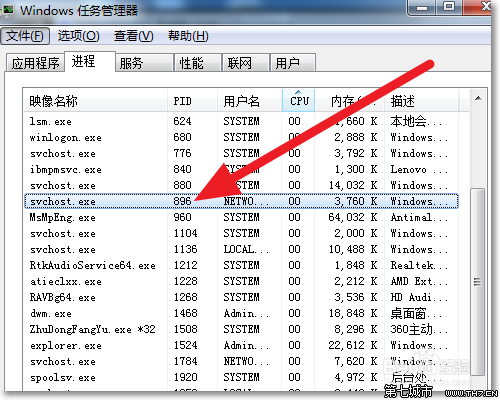Select the RAVBg64.exe process row

pos(241,297)
